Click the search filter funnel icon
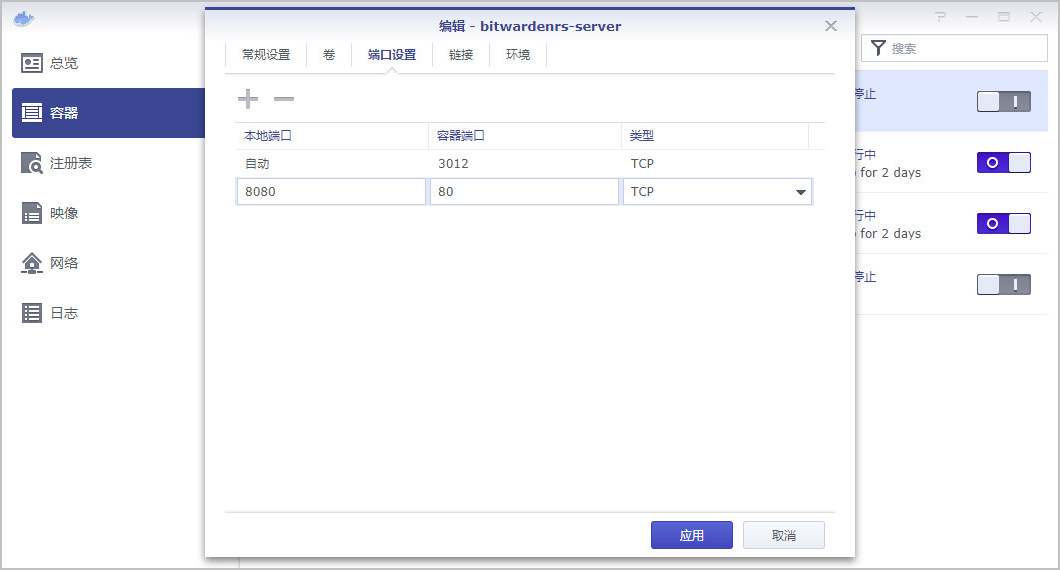 click(x=877, y=48)
